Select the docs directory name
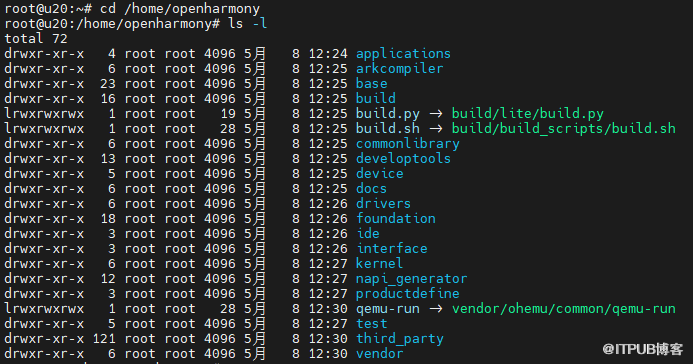The height and width of the screenshot is (364, 693). pyautogui.click(x=371, y=189)
